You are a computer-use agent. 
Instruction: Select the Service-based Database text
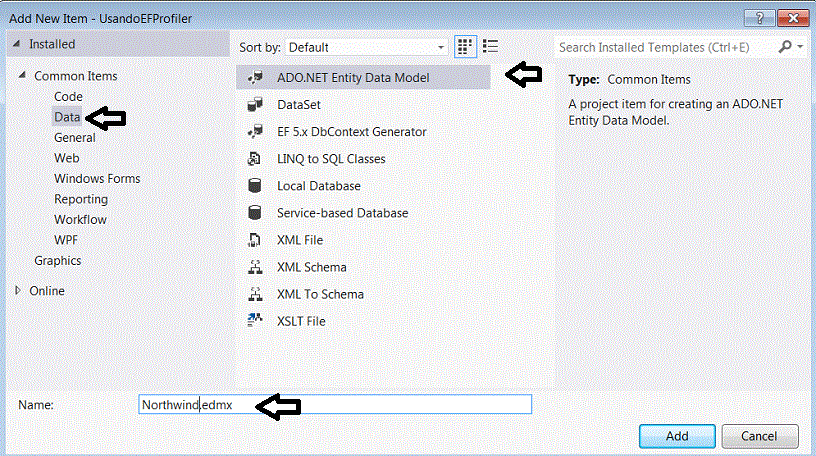tap(342, 213)
